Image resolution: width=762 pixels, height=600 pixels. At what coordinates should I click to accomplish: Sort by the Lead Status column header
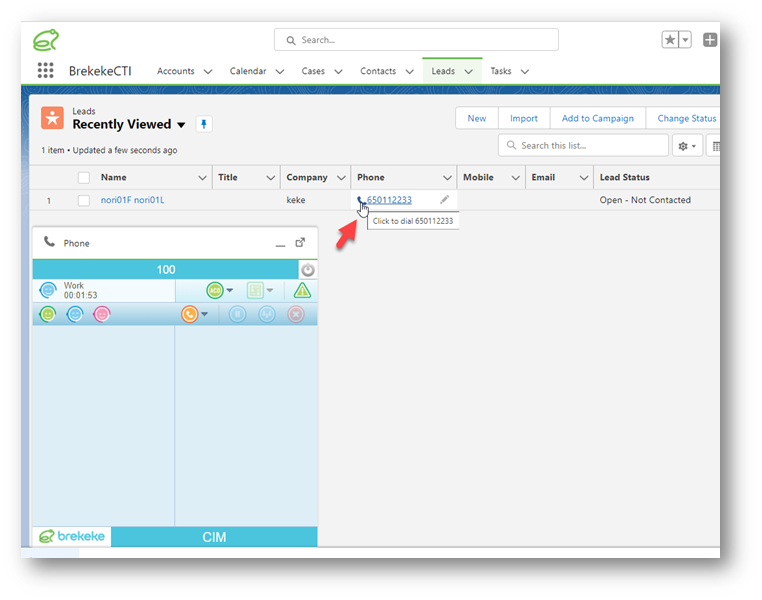[x=624, y=177]
